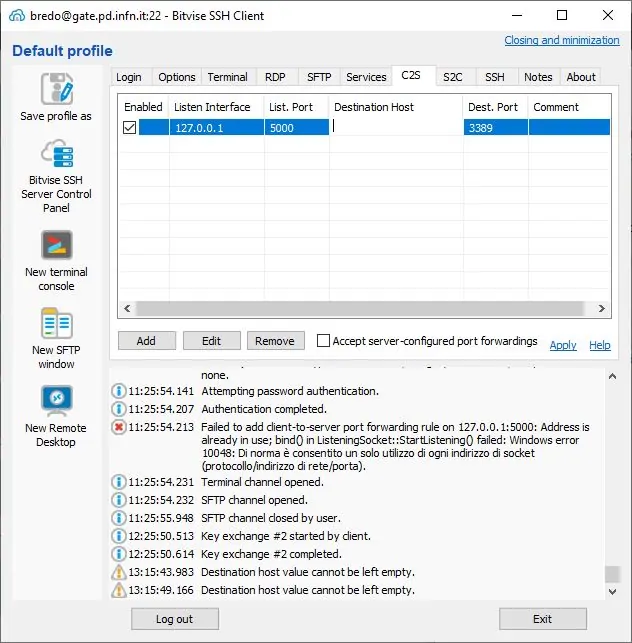Go to the SSH tab
Viewport: 632px width, 643px height.
tap(495, 77)
